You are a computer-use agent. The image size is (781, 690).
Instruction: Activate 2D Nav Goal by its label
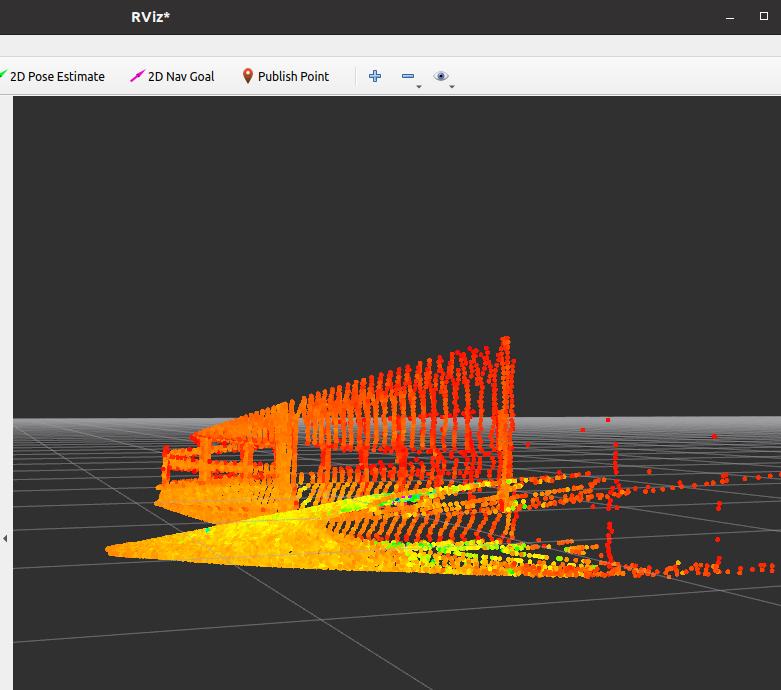click(181, 77)
